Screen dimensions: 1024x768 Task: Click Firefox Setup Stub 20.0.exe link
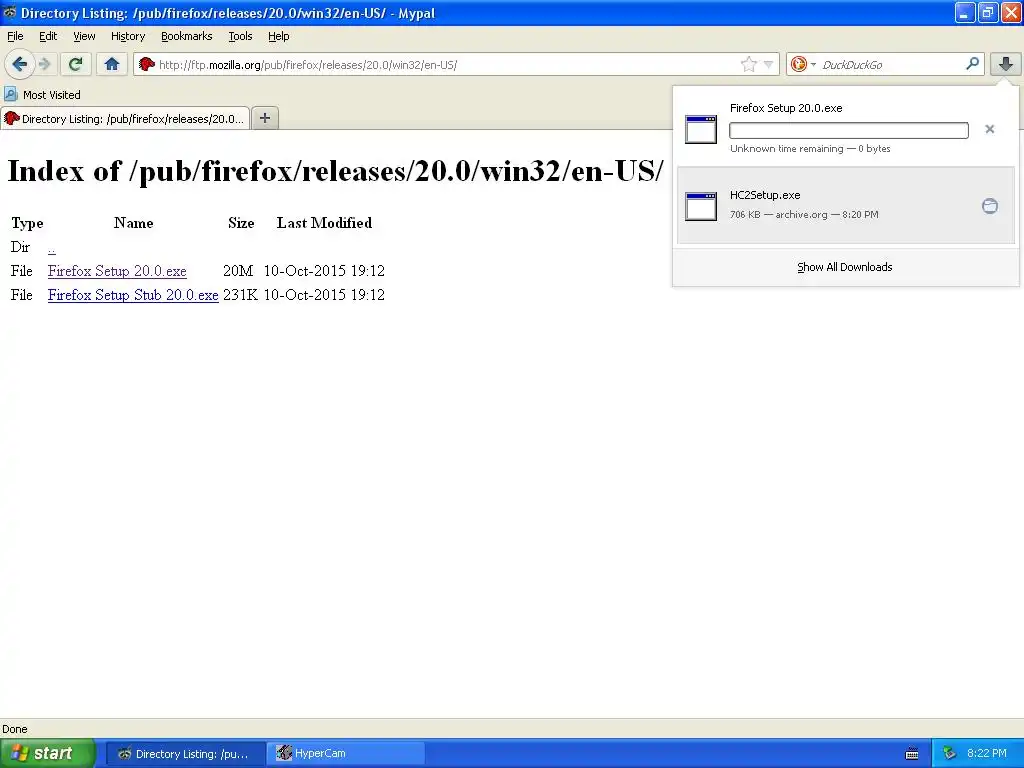[x=133, y=295]
